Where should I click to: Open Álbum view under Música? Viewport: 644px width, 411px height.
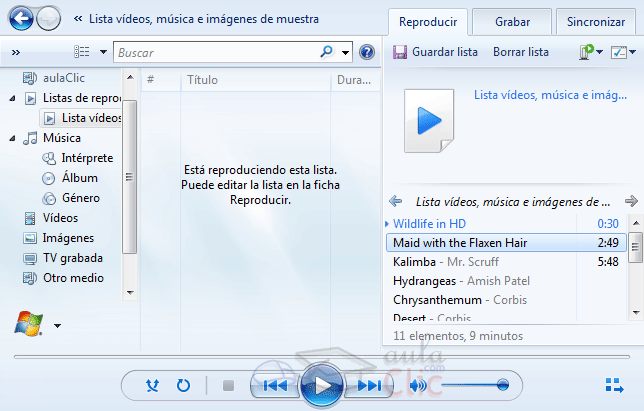[x=70, y=178]
